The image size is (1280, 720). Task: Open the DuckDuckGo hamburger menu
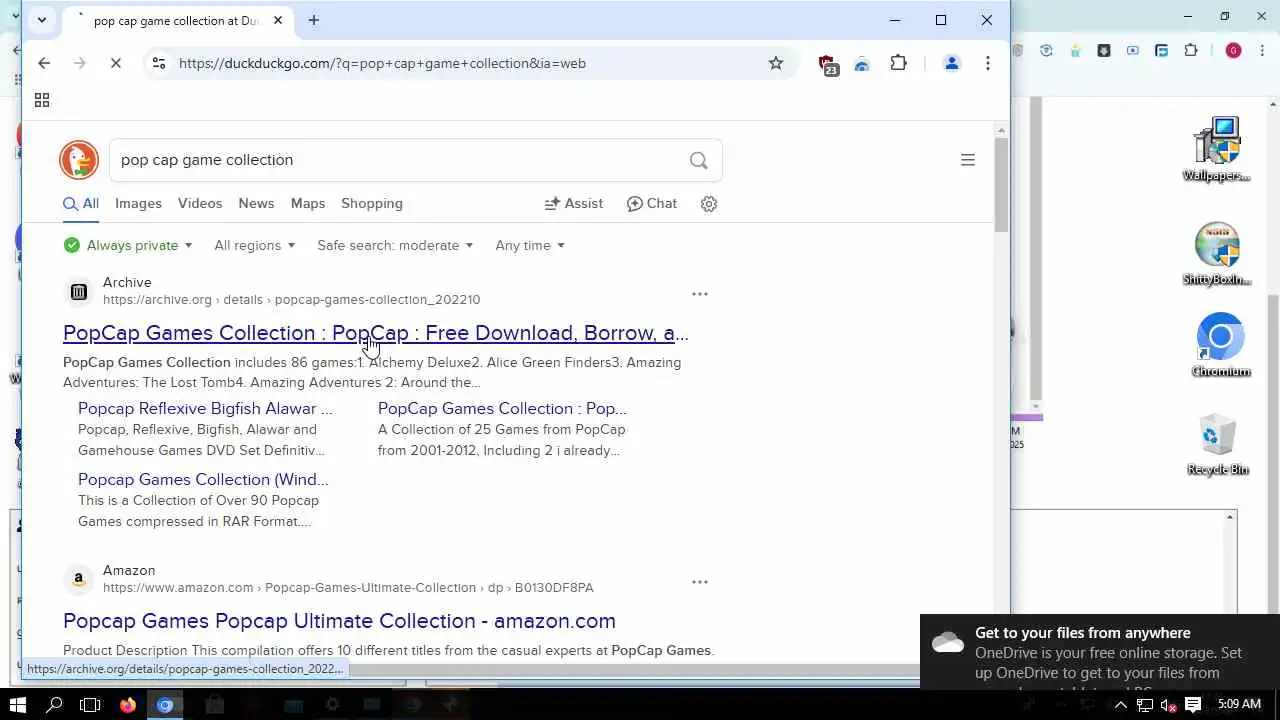(x=968, y=160)
